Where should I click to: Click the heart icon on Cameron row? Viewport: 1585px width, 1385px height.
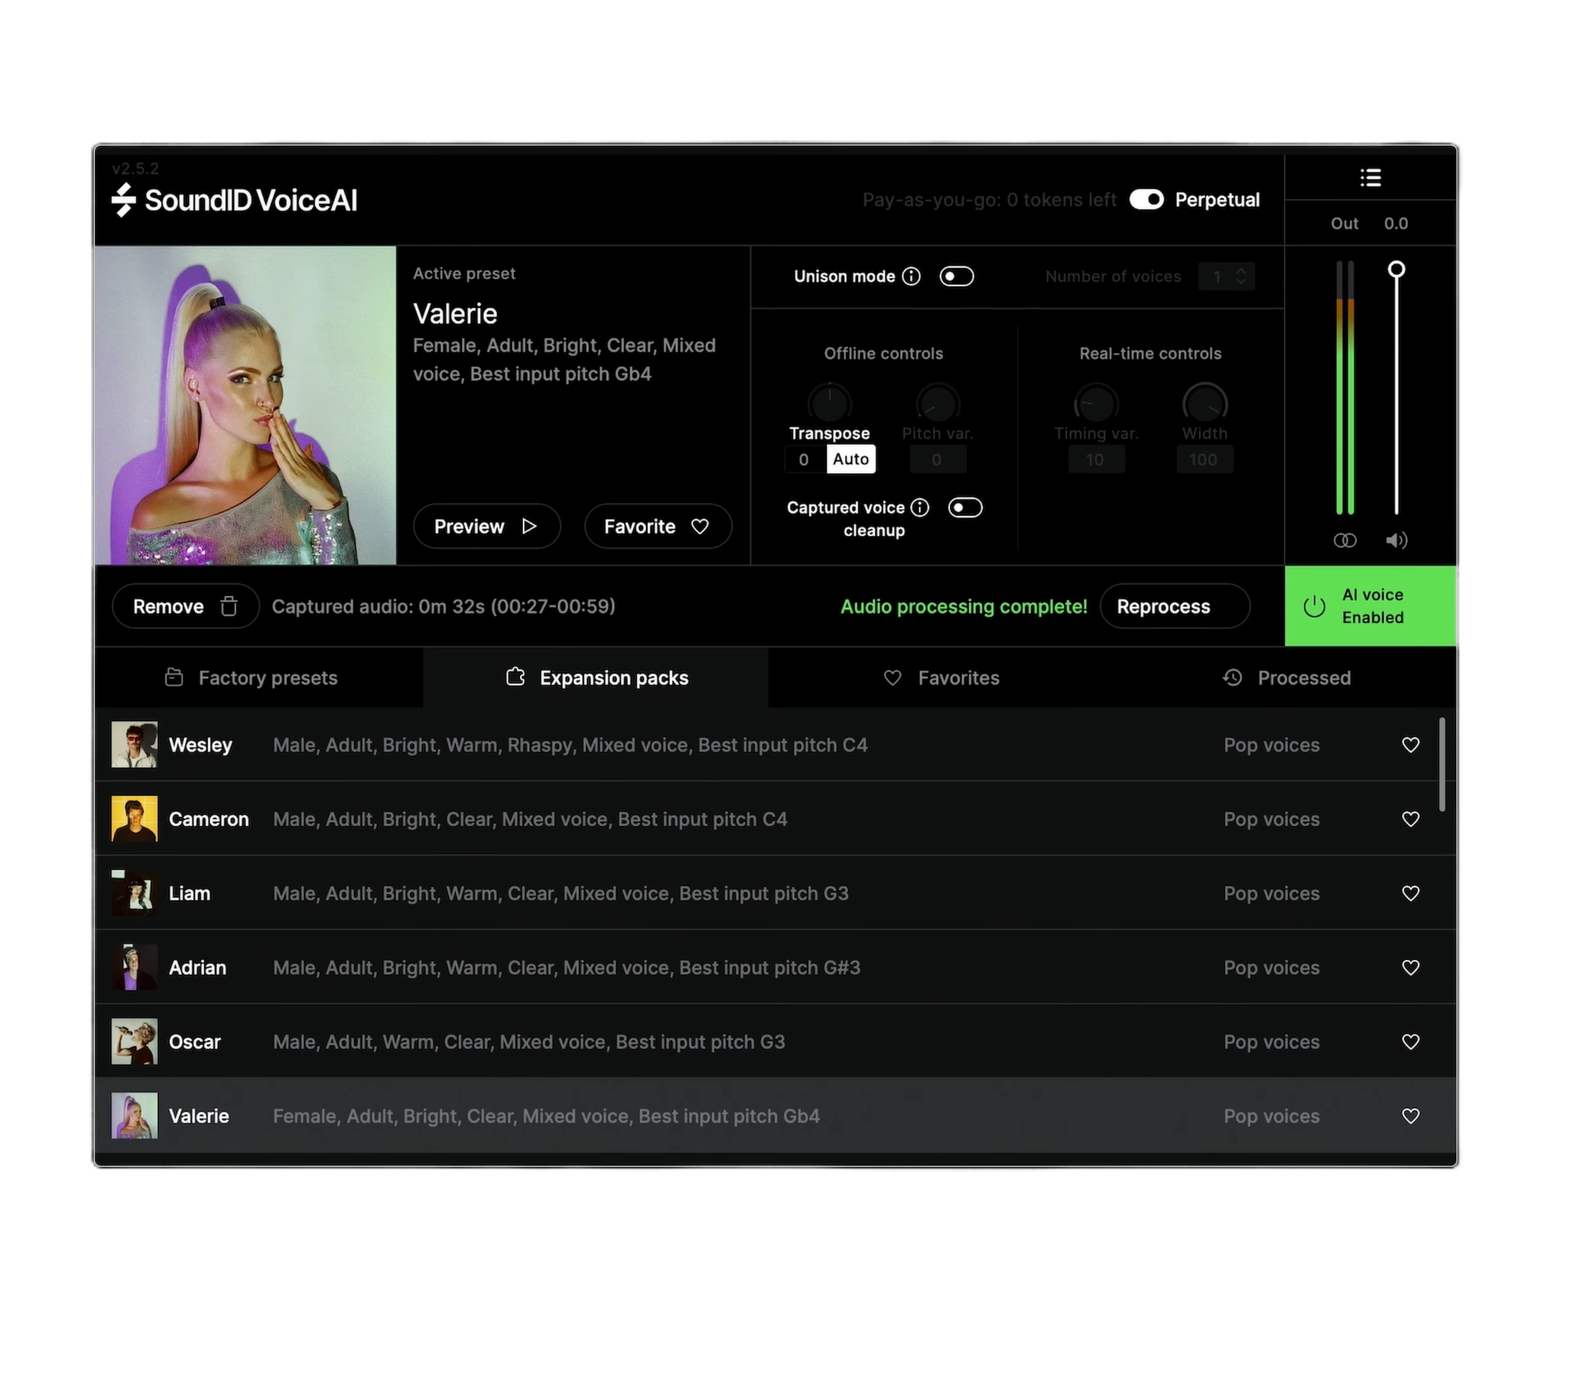pos(1410,819)
